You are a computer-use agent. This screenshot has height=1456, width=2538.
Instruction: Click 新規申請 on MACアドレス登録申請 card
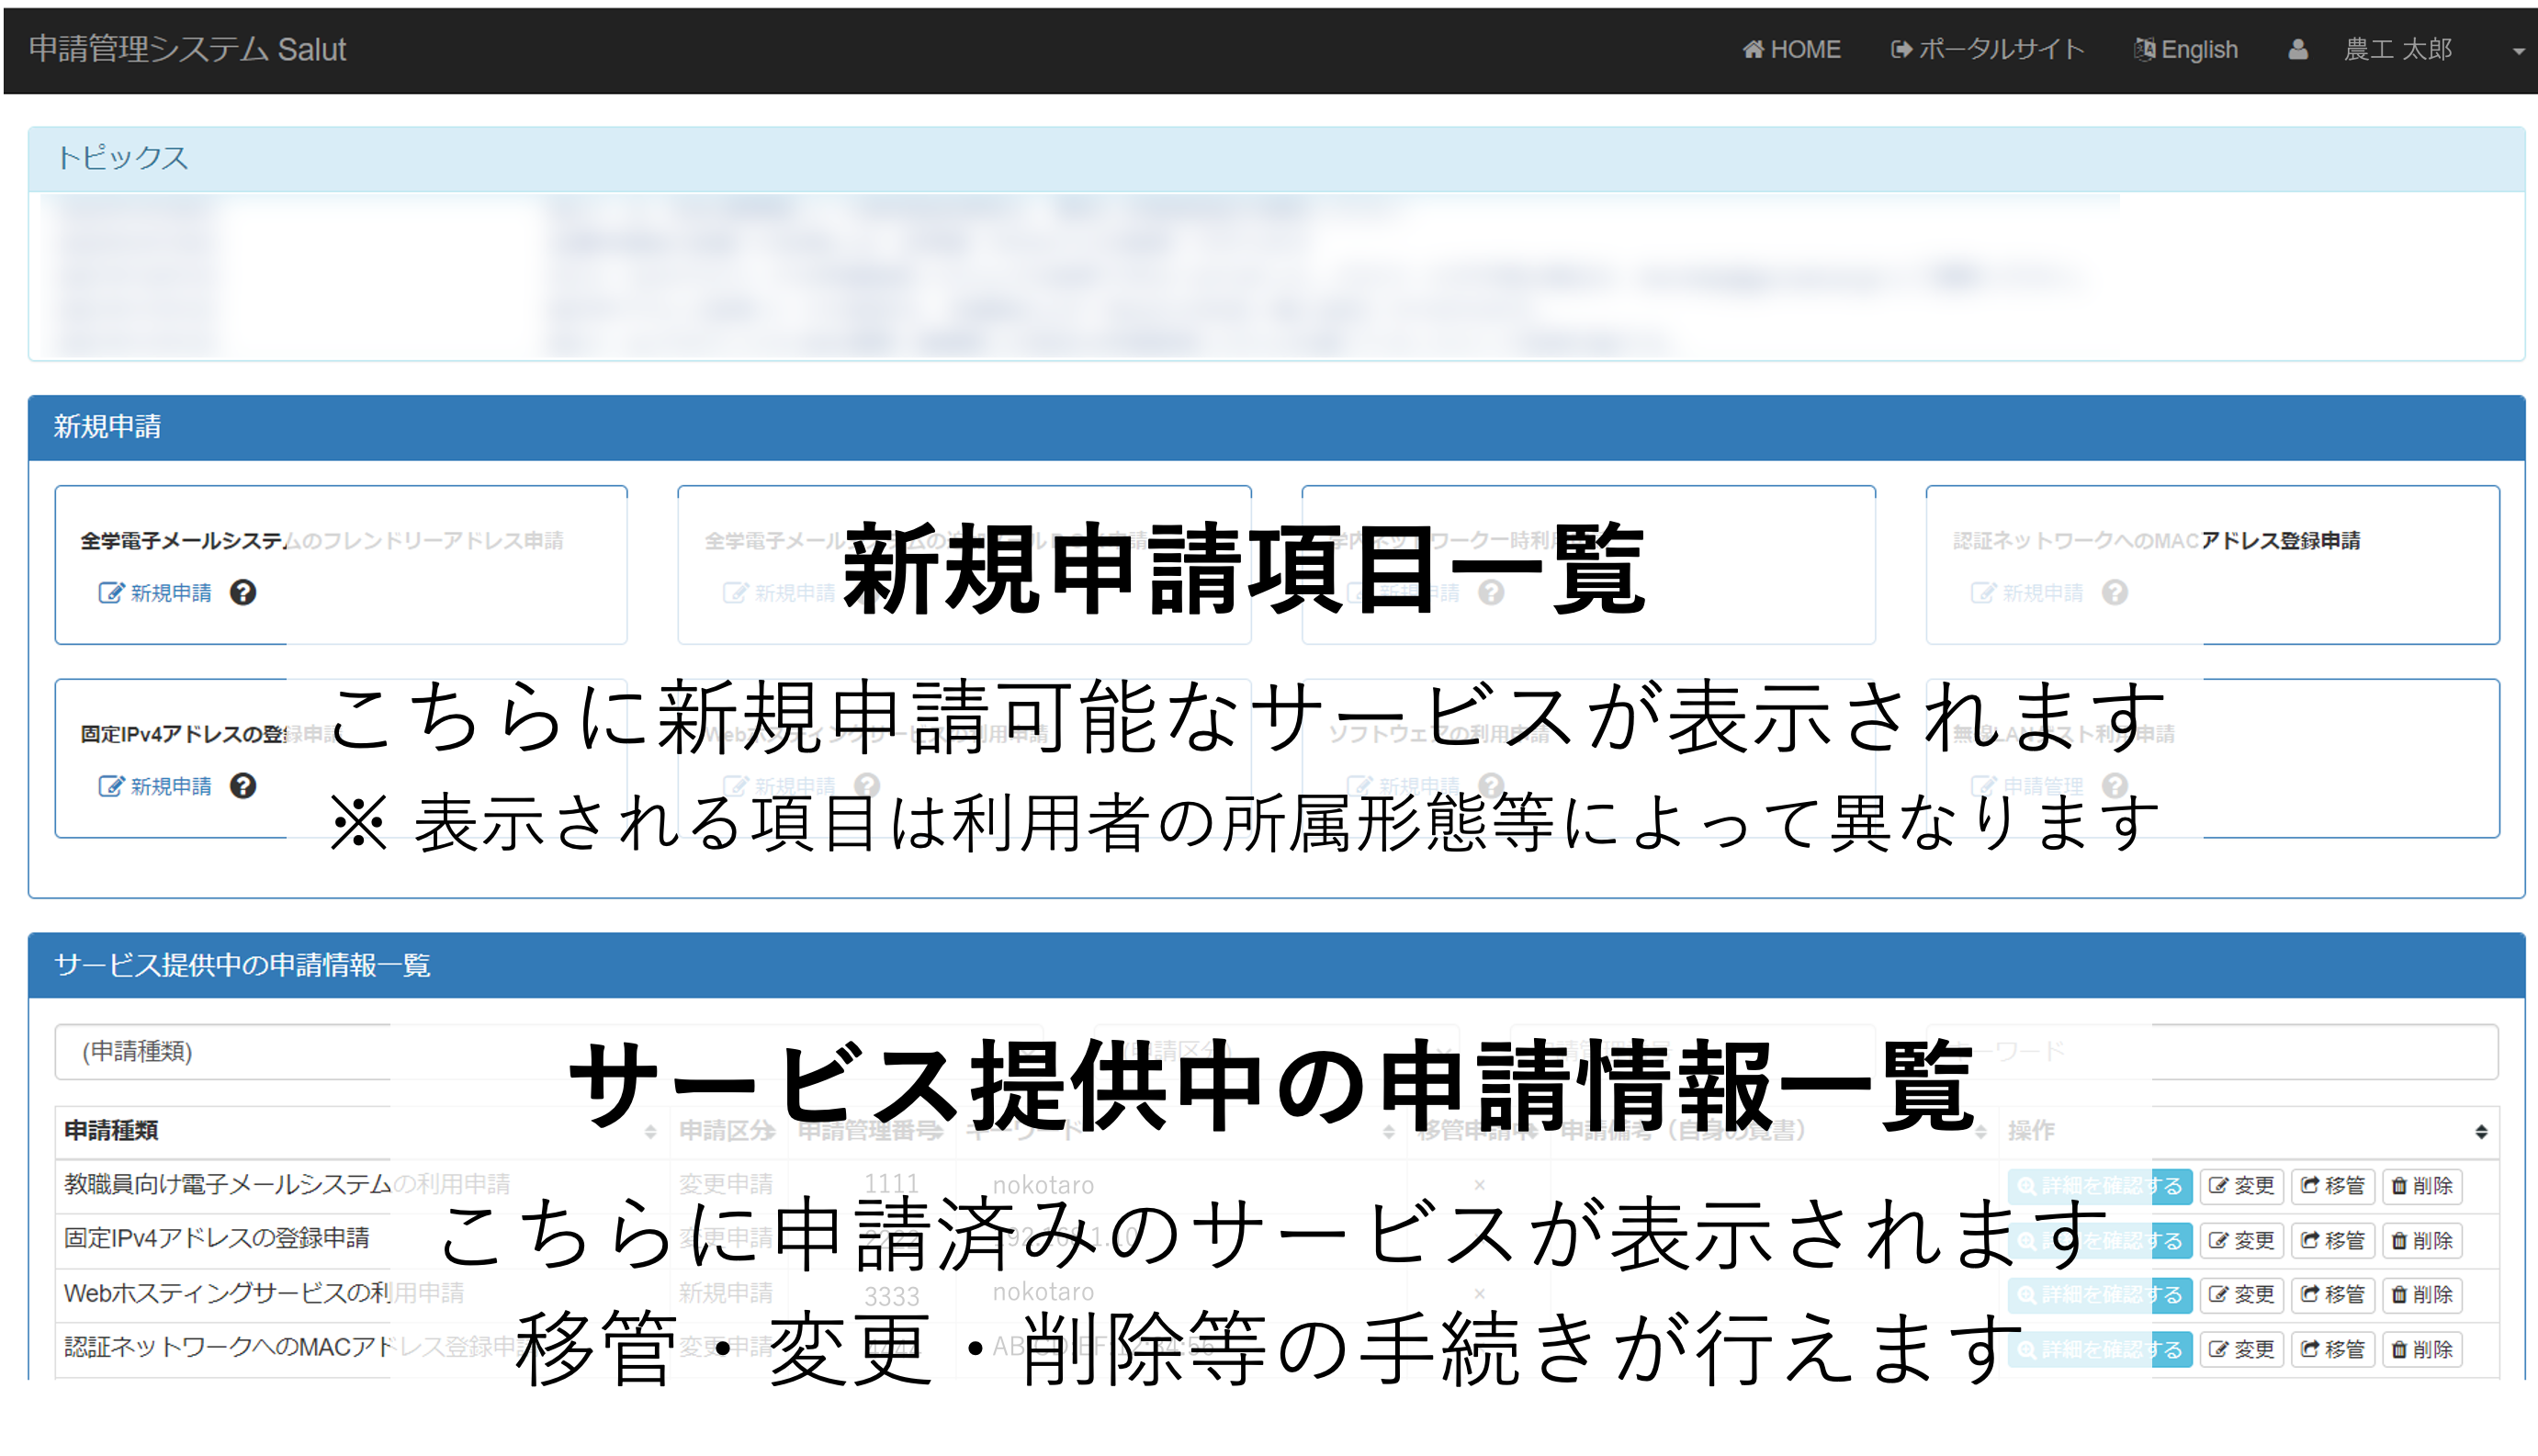[x=2027, y=593]
